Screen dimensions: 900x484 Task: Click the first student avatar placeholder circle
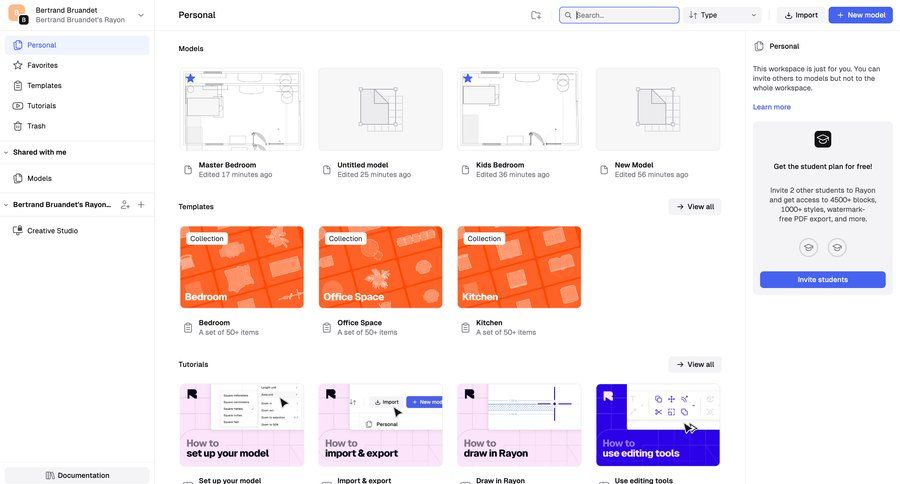click(809, 247)
